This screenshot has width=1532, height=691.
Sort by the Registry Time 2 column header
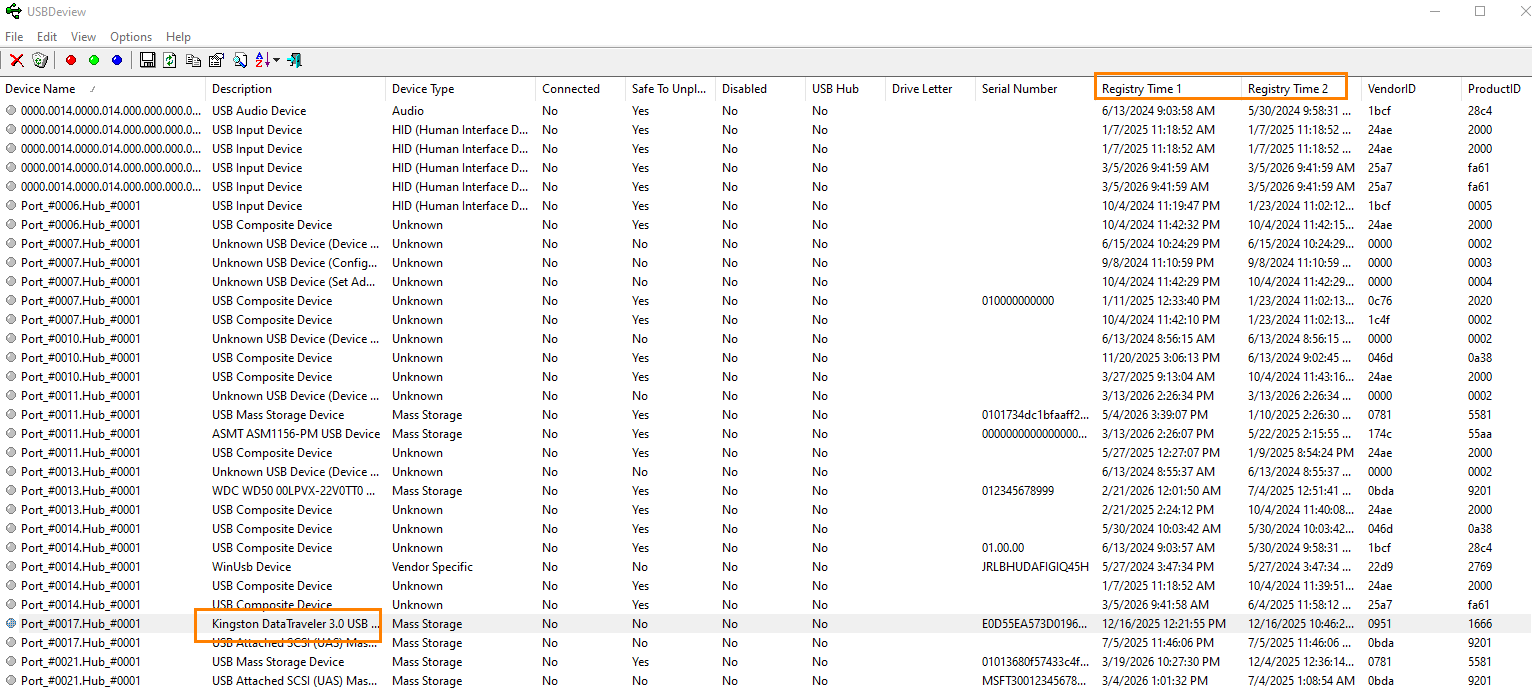tap(1302, 89)
